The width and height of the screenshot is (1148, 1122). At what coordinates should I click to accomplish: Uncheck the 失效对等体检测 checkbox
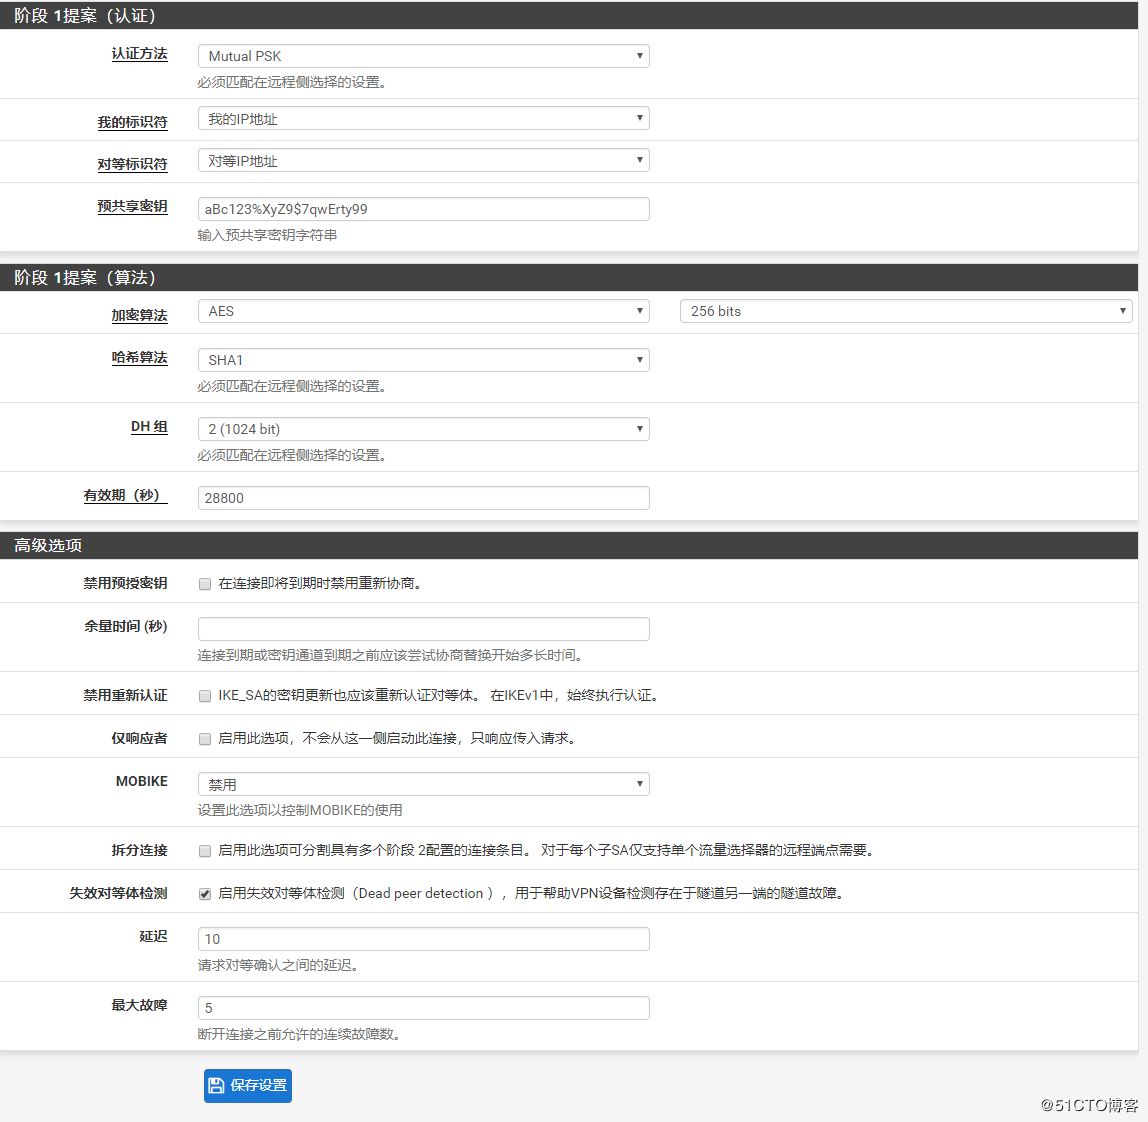205,894
